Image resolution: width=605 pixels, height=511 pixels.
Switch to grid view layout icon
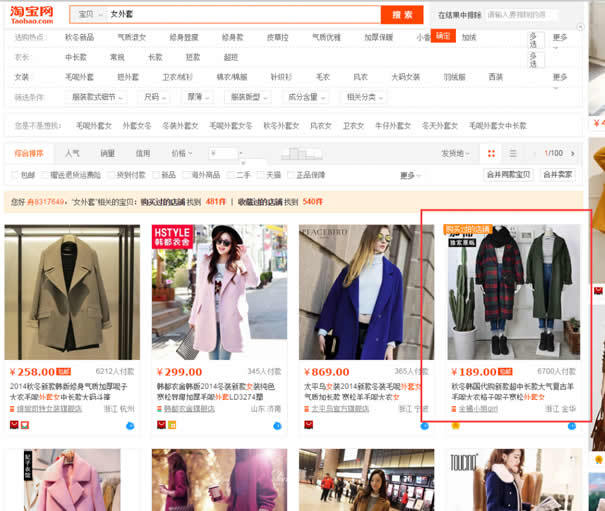pos(491,153)
